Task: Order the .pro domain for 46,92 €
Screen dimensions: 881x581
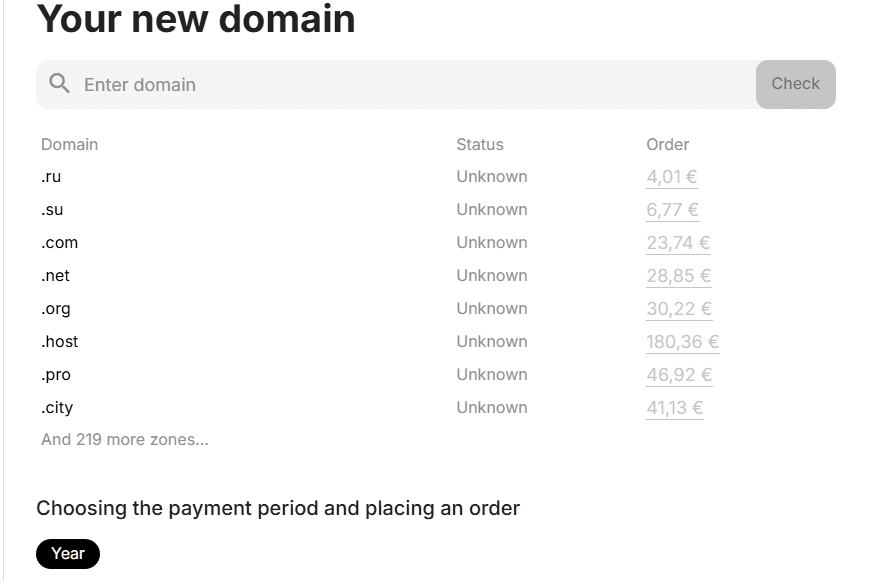Action: coord(678,375)
